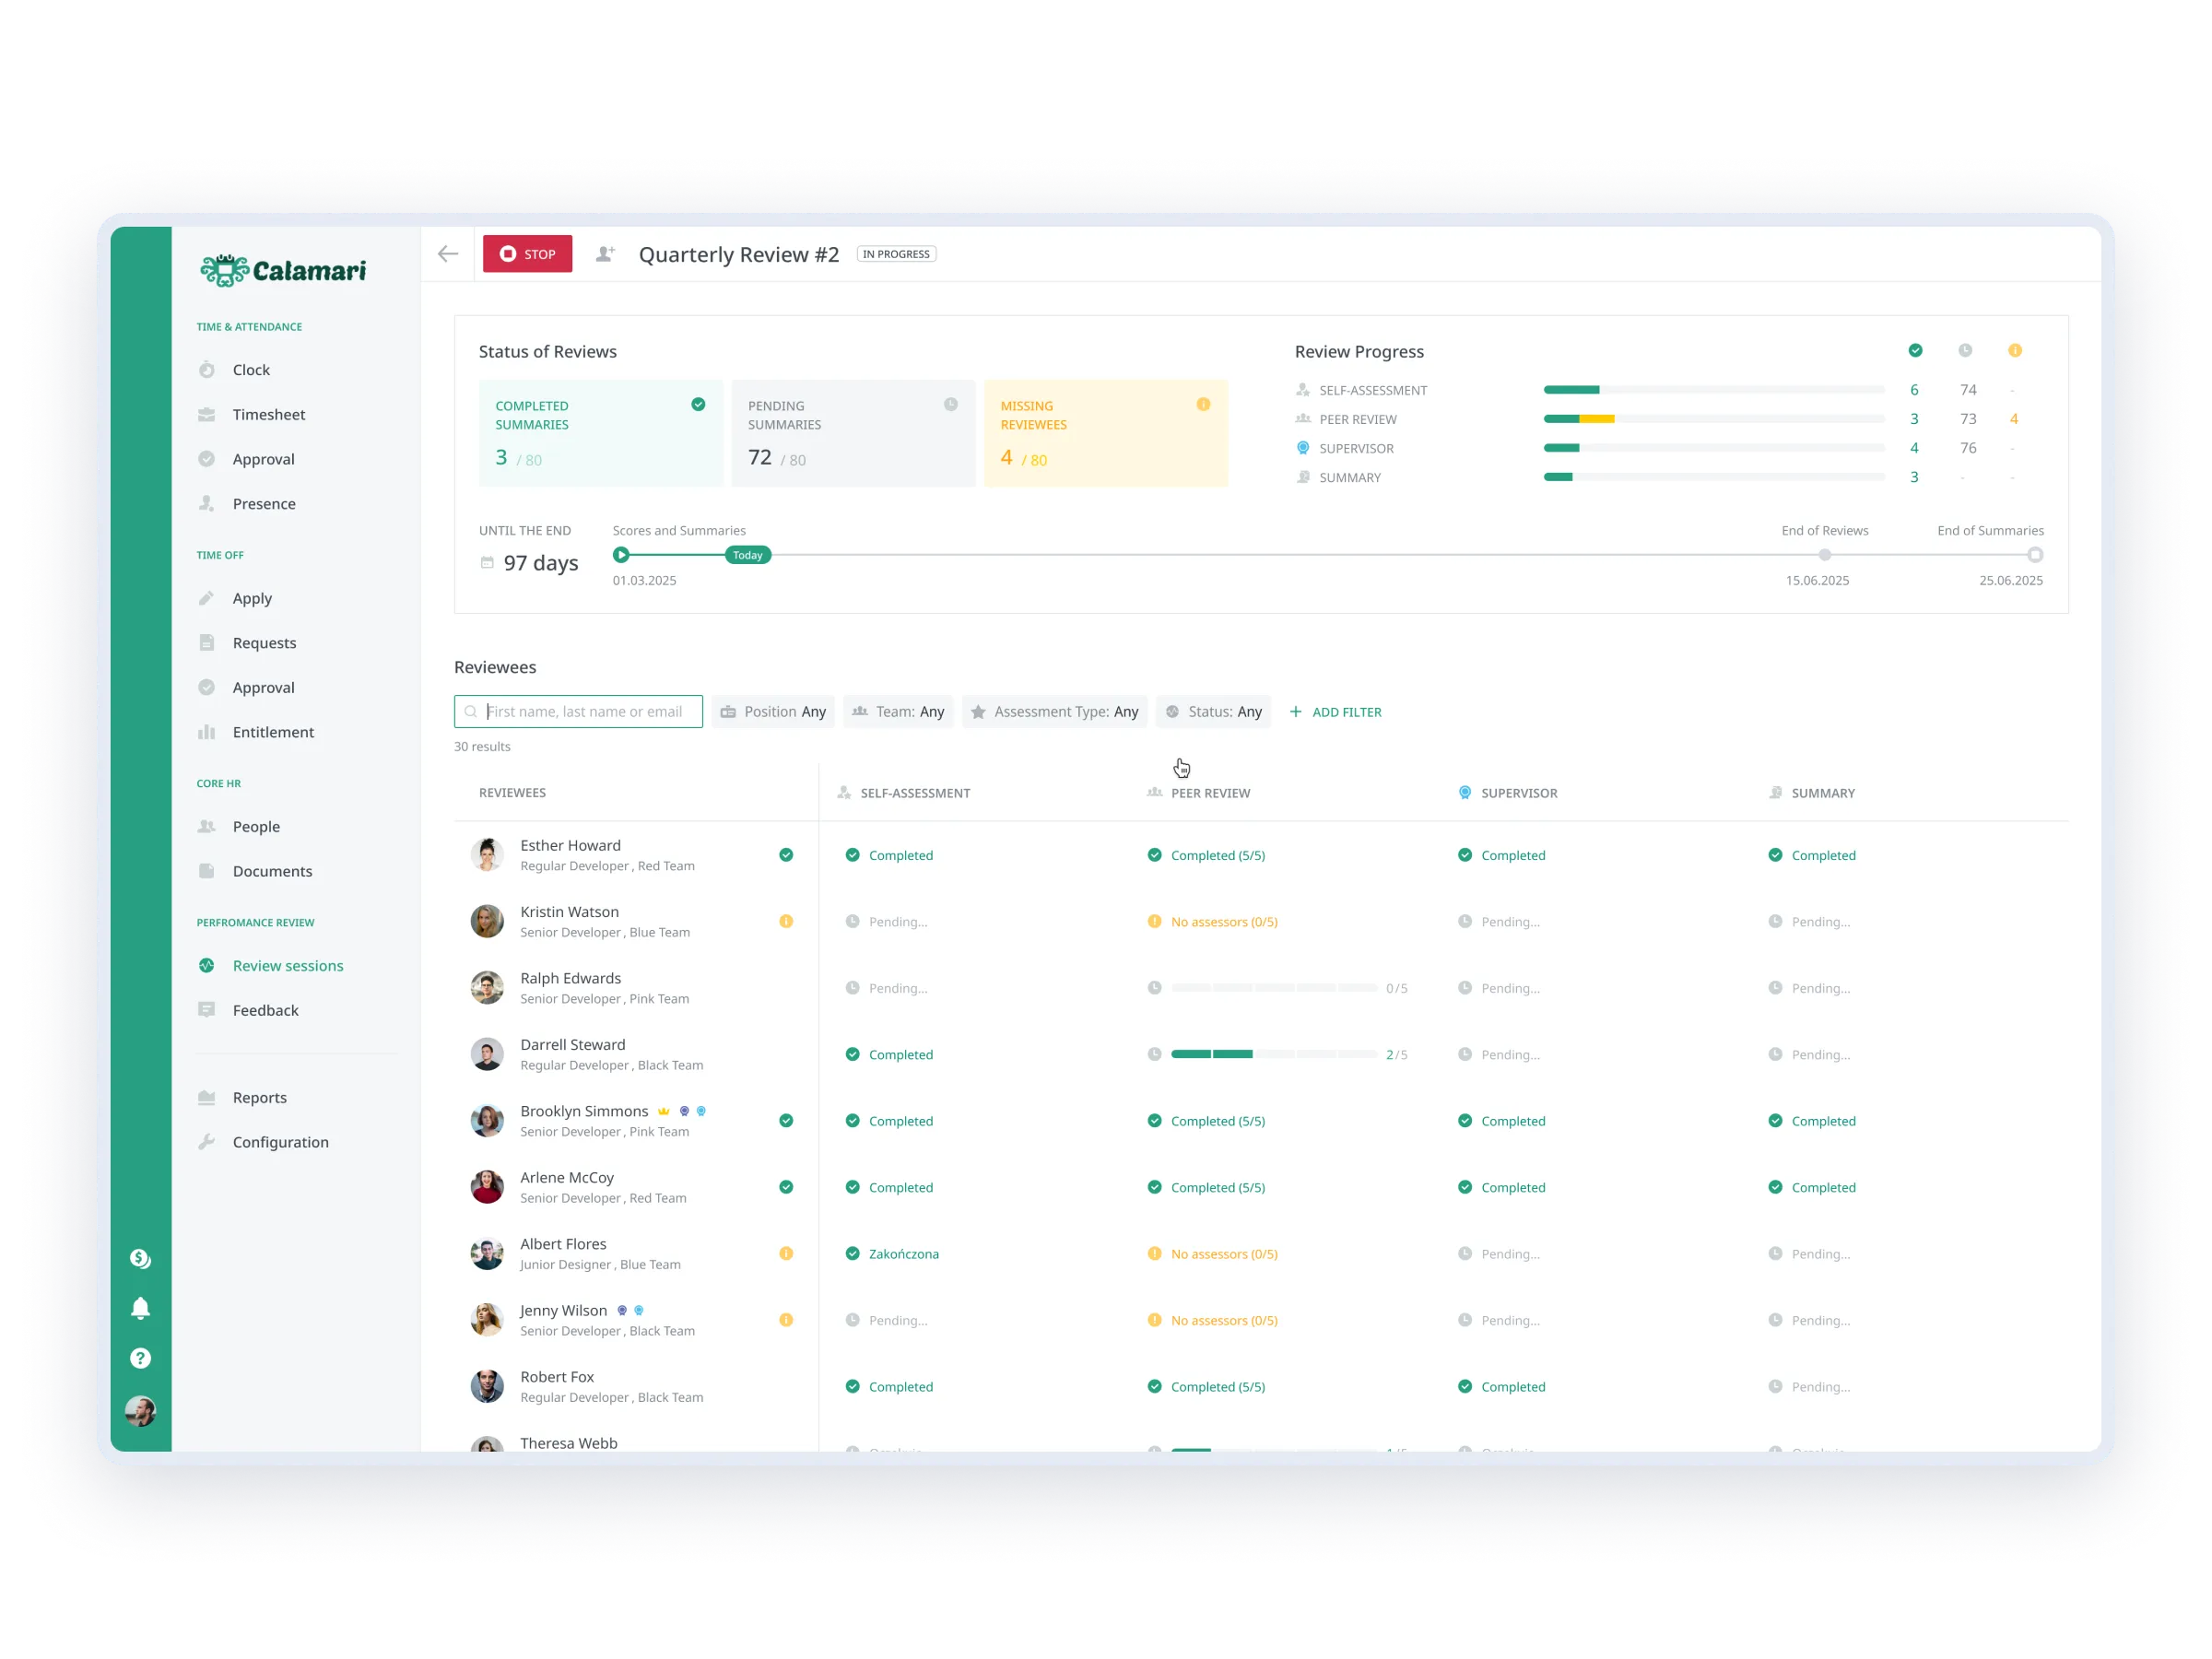2212x1659 pixels.
Task: Open Timesheet in the sidebar
Action: click(x=269, y=414)
